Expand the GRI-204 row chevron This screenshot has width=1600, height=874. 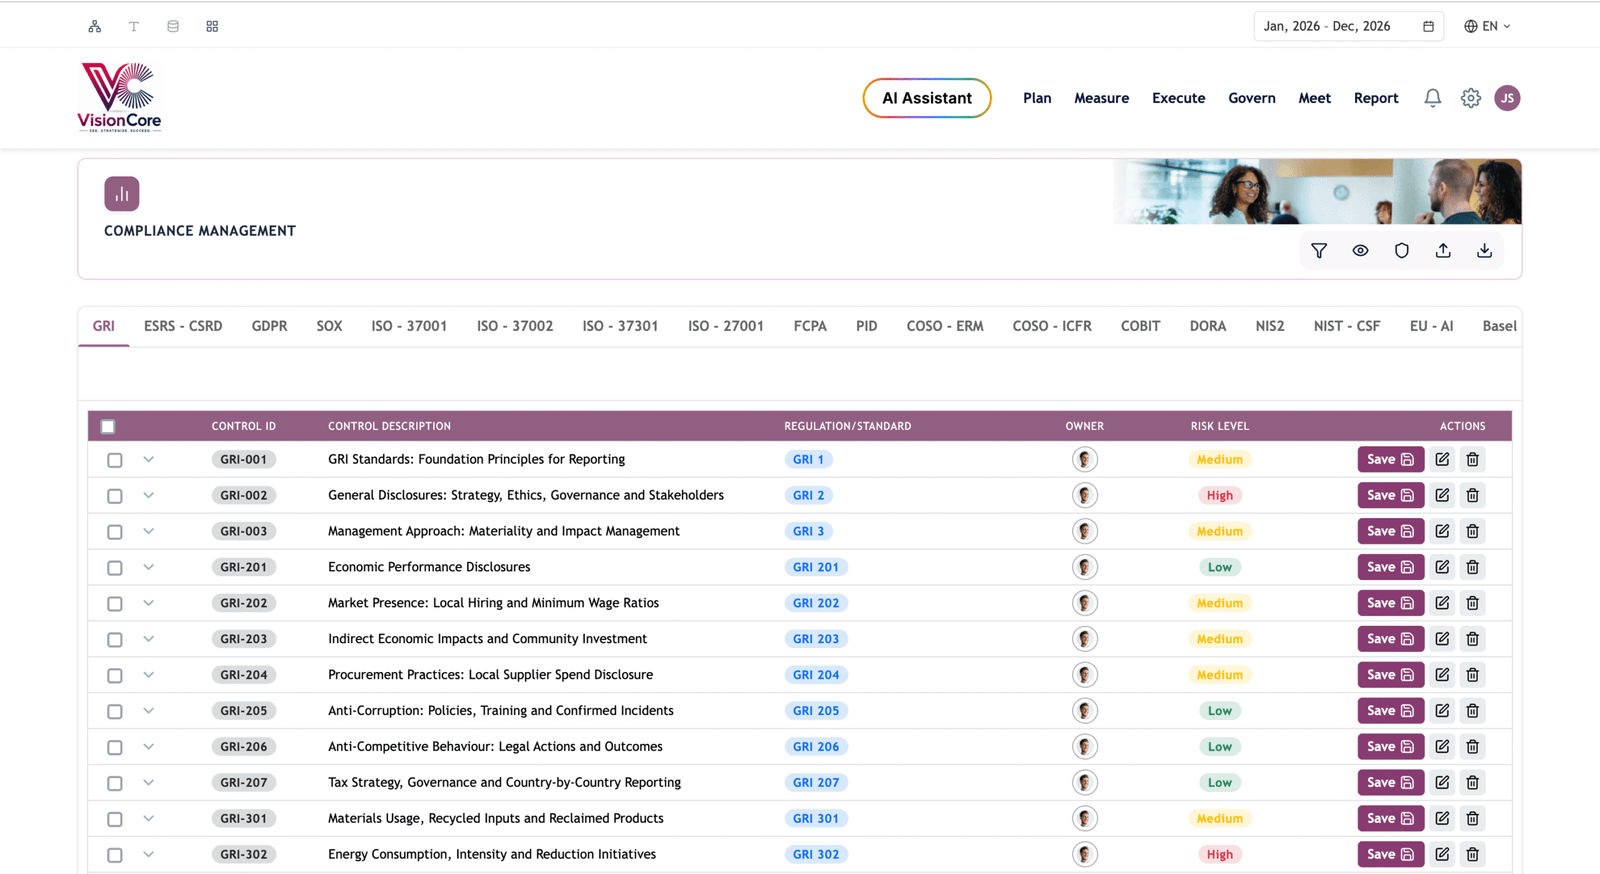click(x=148, y=675)
